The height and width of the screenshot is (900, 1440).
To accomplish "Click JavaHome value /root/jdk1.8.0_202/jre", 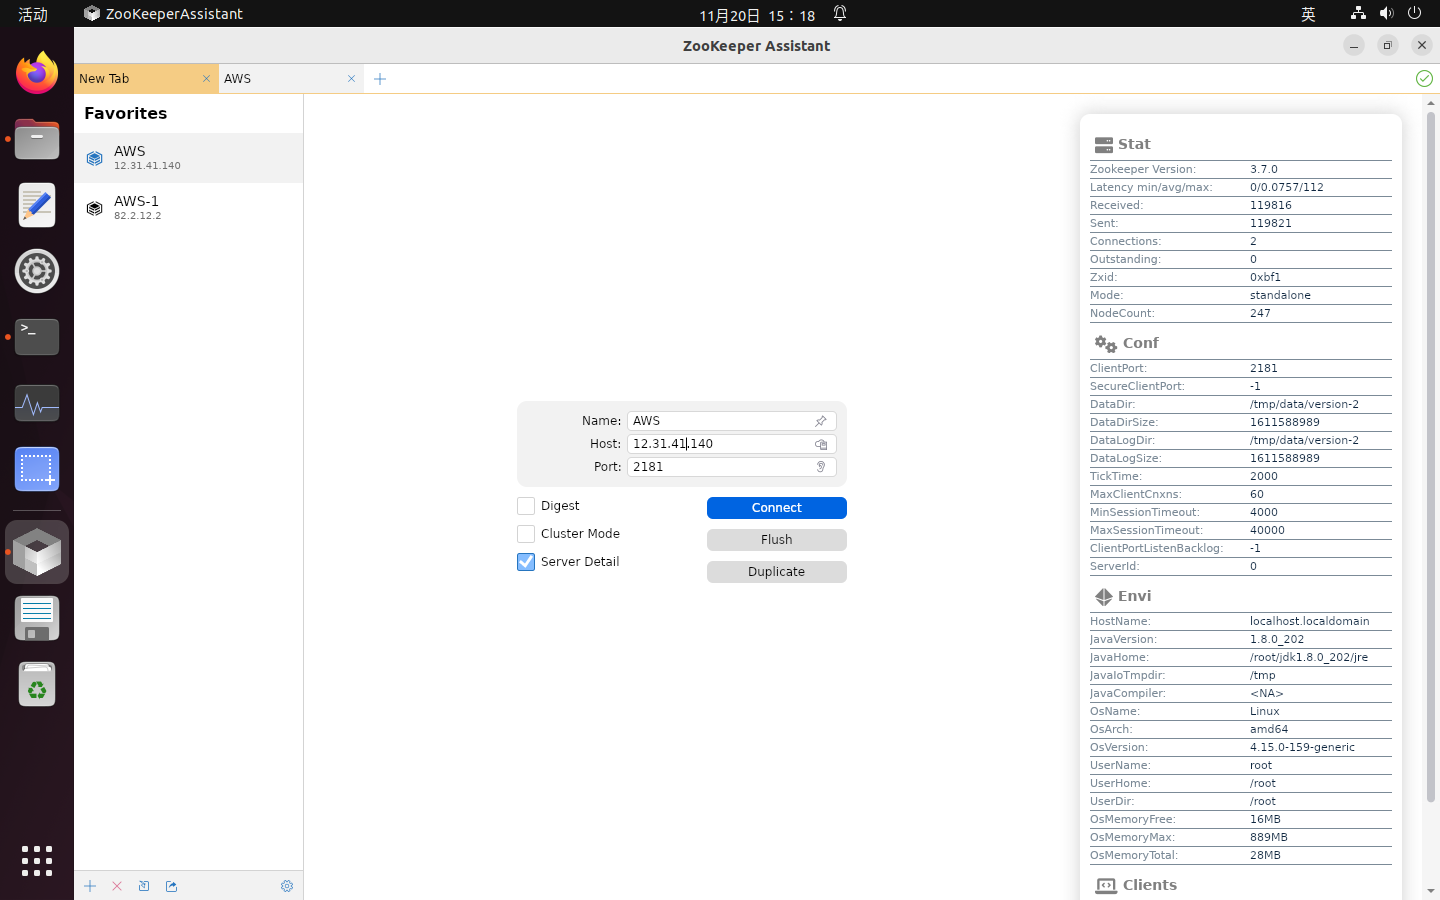I will pyautogui.click(x=1309, y=658).
